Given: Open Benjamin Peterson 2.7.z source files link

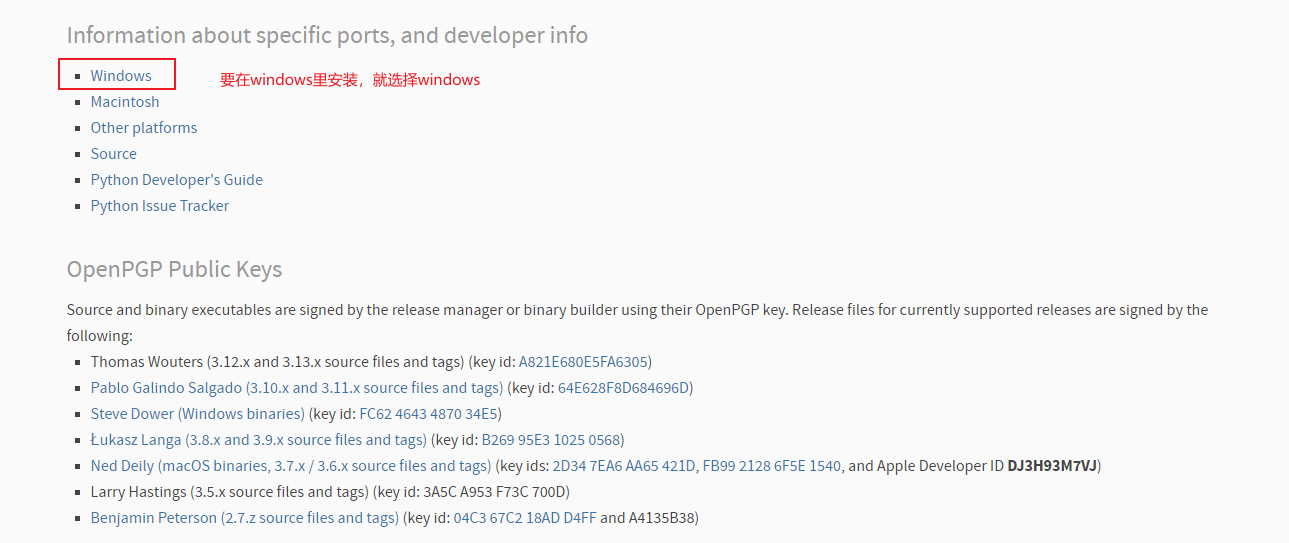Looking at the screenshot, I should pyautogui.click(x=245, y=518).
